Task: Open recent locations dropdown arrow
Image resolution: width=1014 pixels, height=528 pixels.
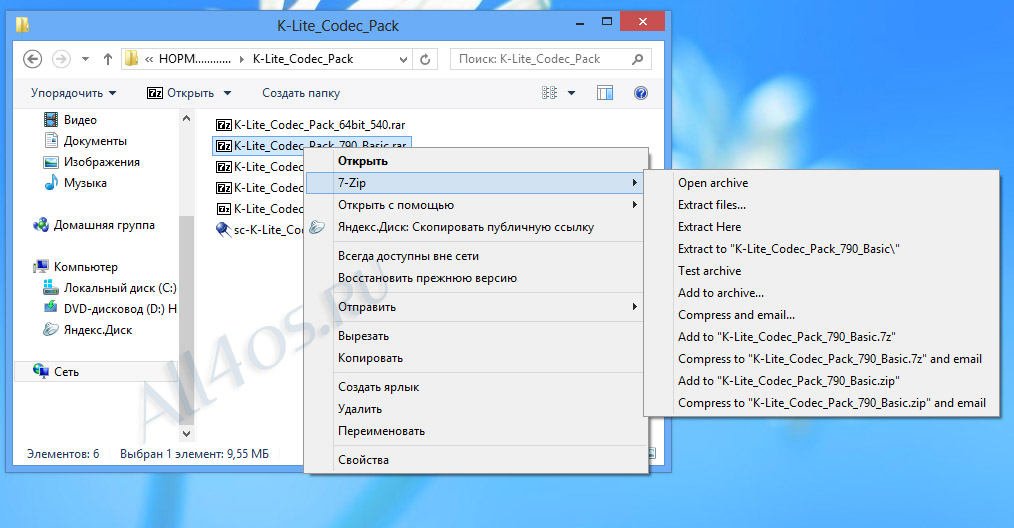Action: tap(85, 60)
